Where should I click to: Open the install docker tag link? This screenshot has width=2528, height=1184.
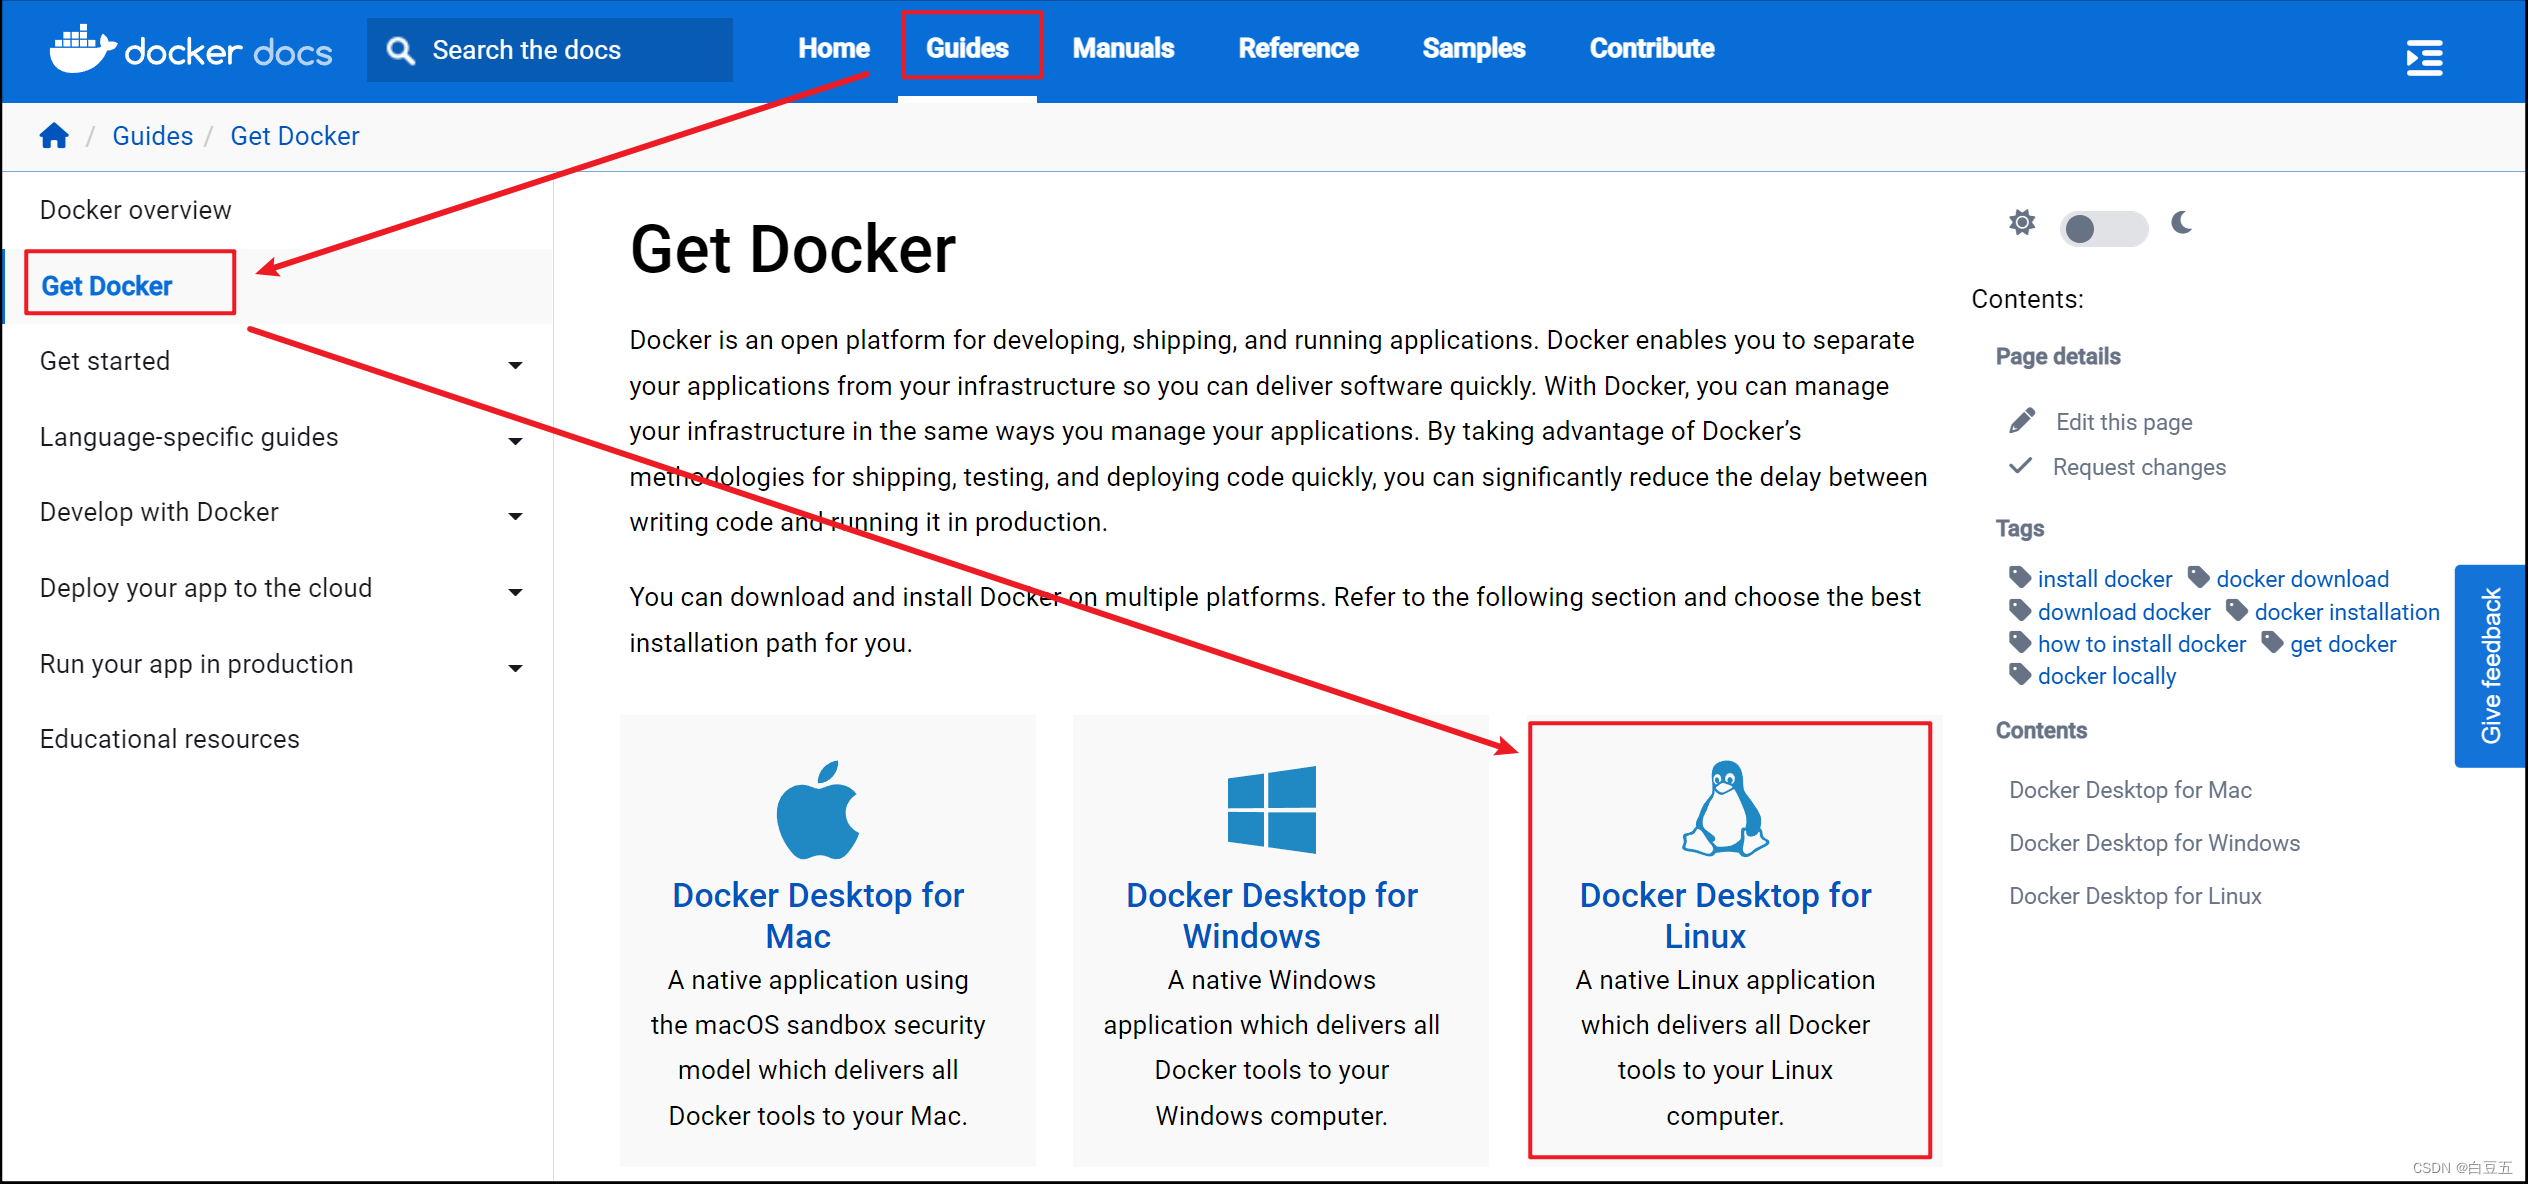pyautogui.click(x=2104, y=579)
